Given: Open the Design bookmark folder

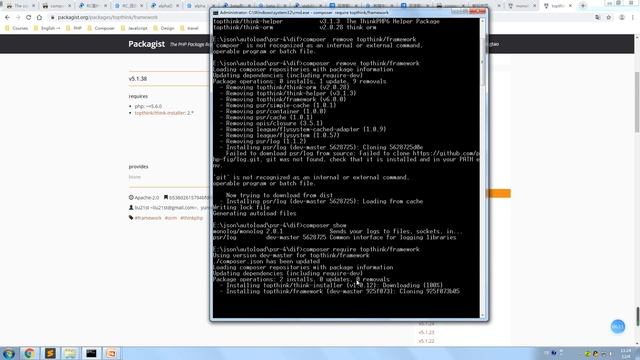Looking at the screenshot, I should tap(164, 28).
